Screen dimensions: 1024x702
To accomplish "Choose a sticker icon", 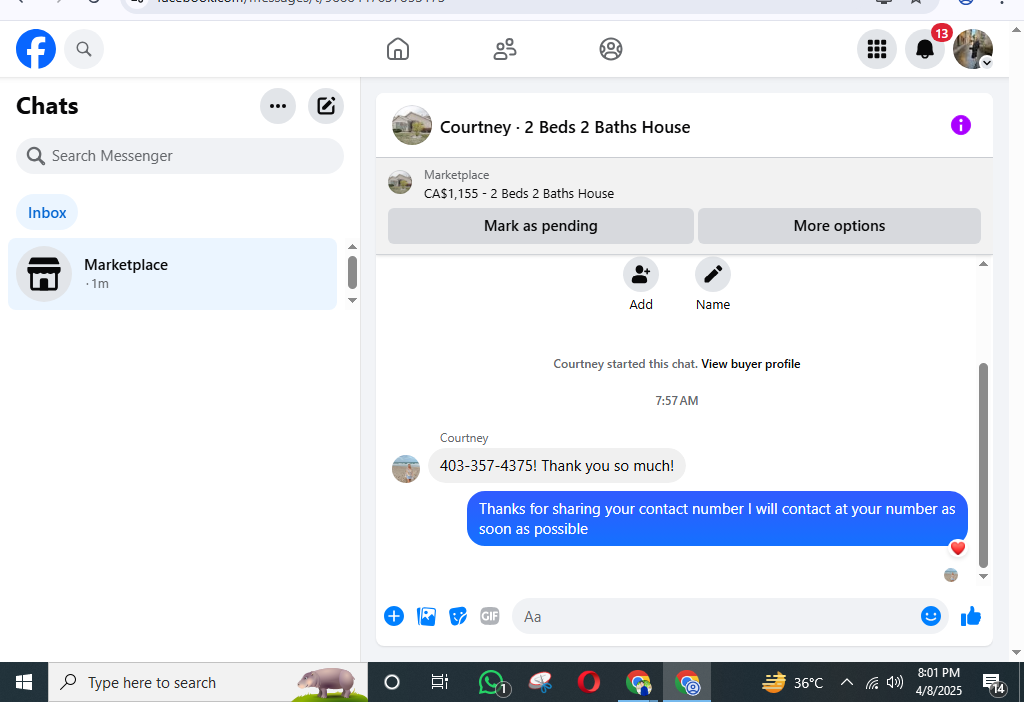I will click(x=458, y=616).
